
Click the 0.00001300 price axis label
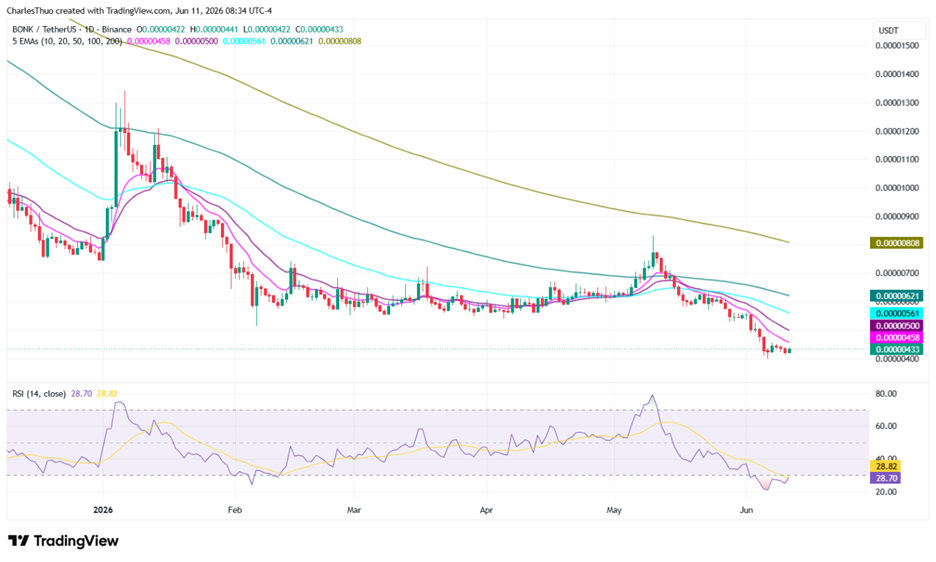(x=897, y=103)
